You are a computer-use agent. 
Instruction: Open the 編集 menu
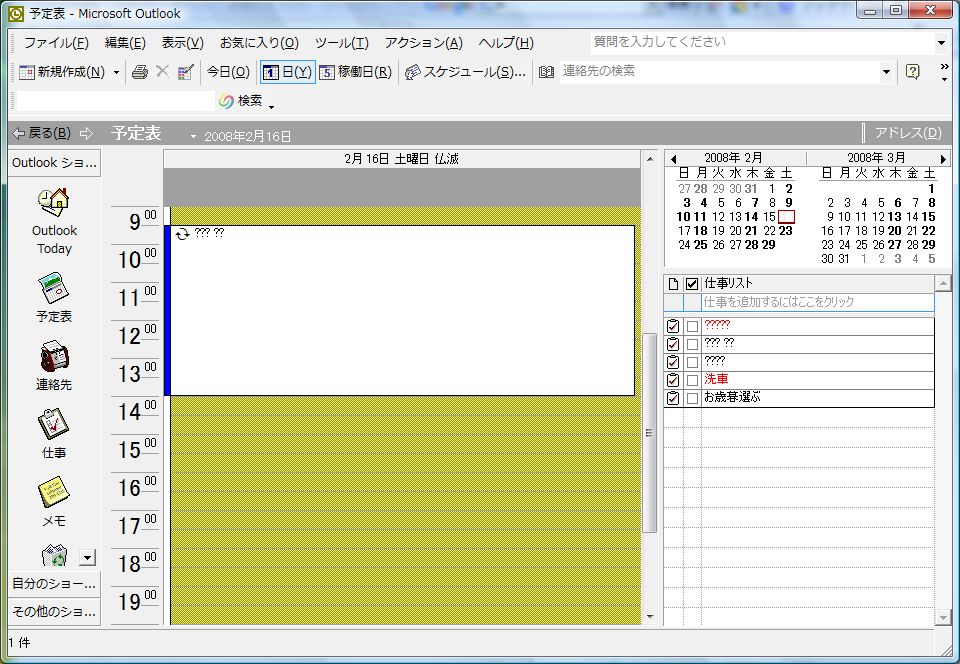point(125,43)
